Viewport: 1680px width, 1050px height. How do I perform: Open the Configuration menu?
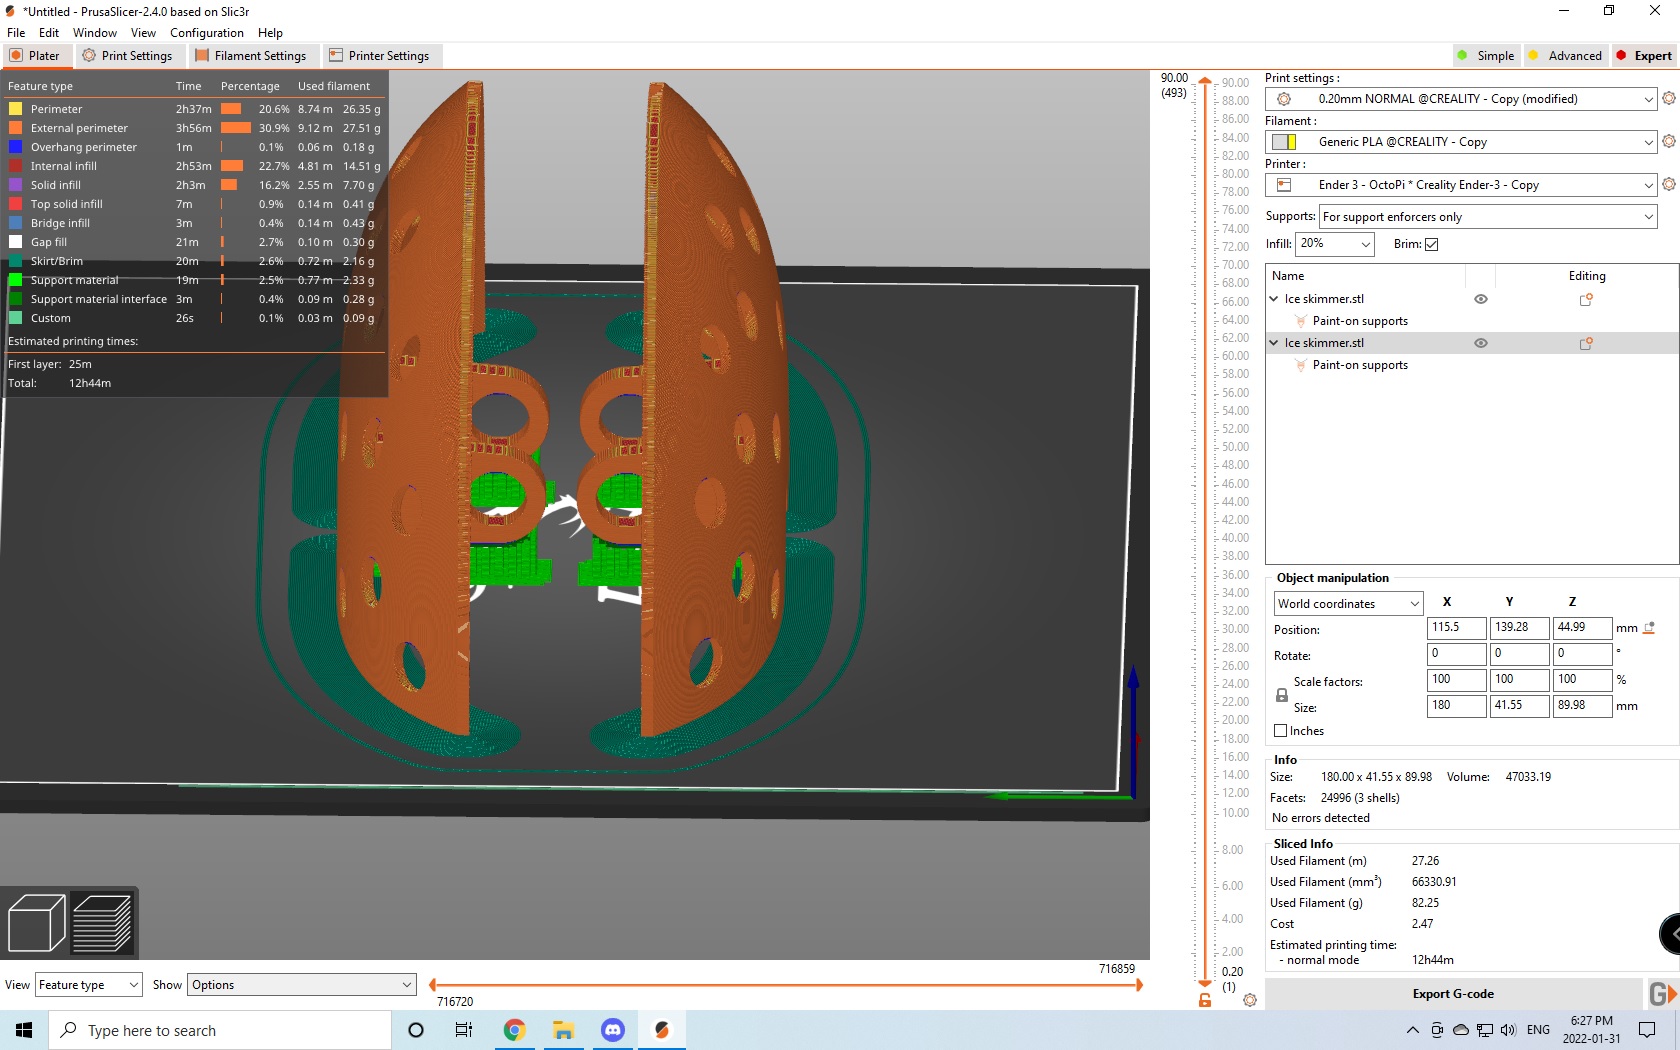tap(207, 33)
